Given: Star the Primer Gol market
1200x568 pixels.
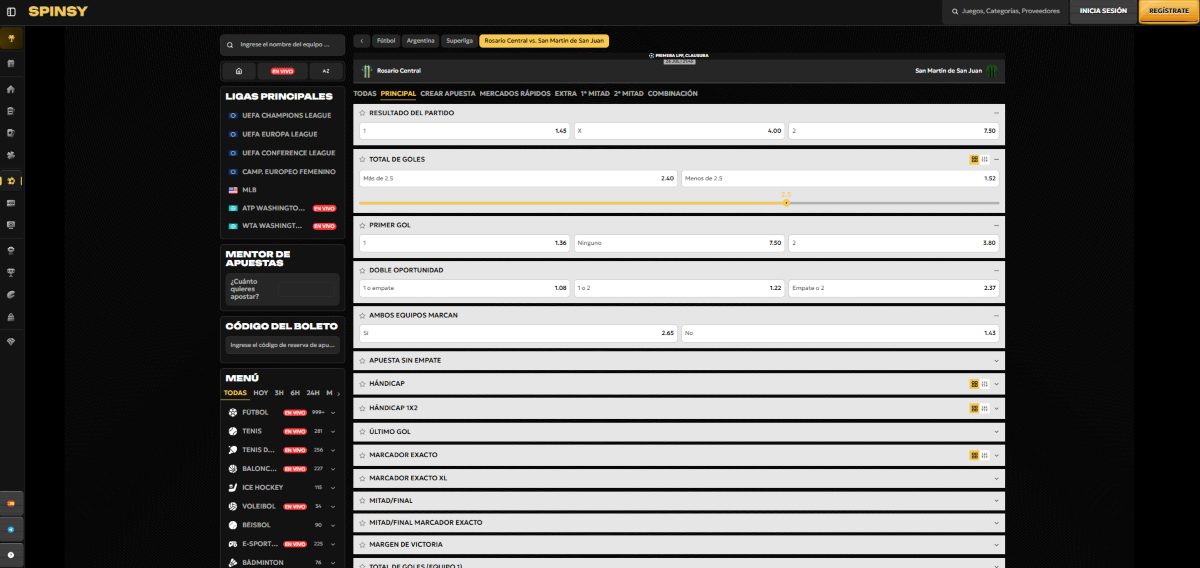Looking at the screenshot, I should click(x=363, y=225).
